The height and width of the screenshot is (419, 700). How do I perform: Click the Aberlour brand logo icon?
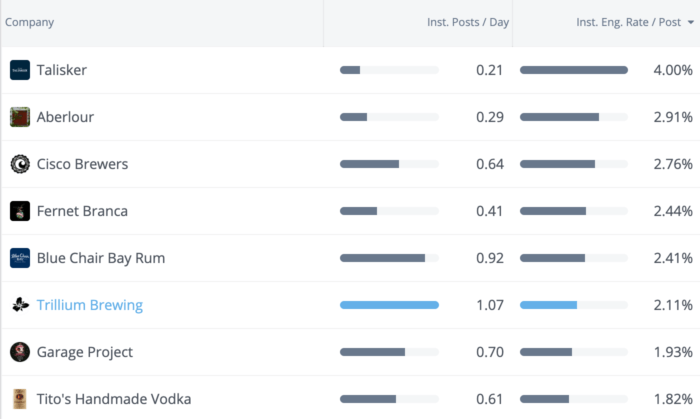(x=20, y=117)
